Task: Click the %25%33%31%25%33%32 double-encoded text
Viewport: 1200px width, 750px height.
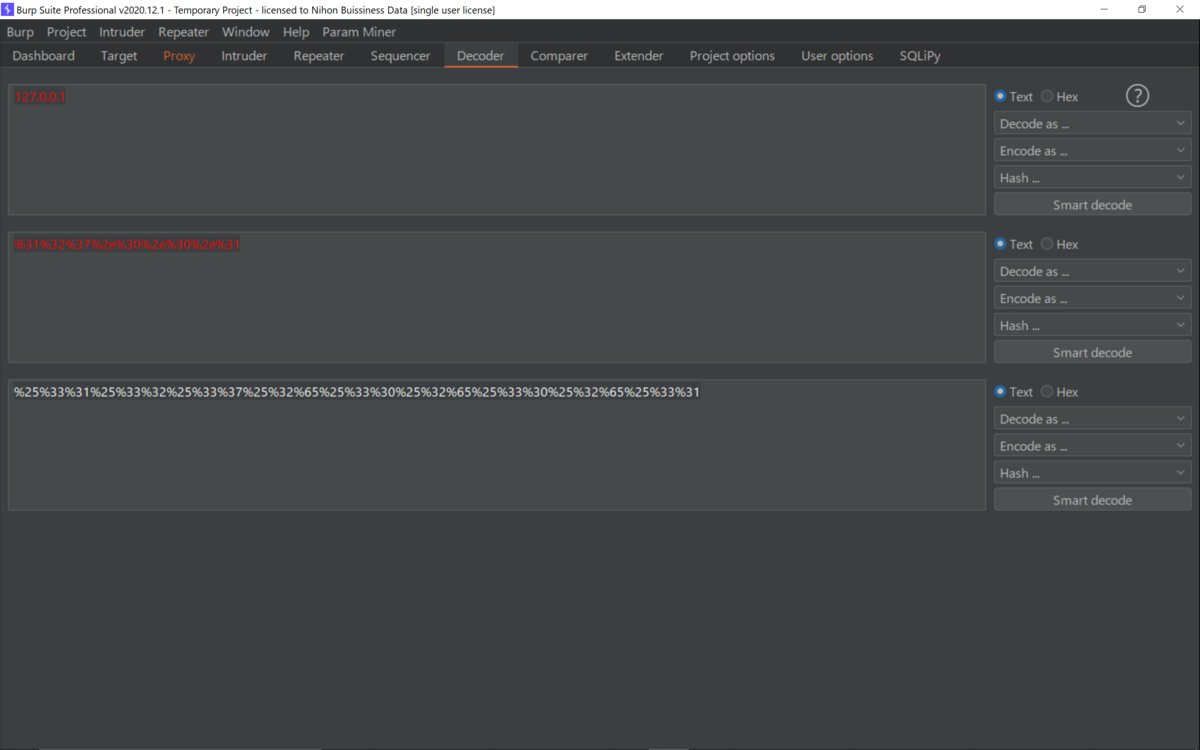Action: coord(357,392)
